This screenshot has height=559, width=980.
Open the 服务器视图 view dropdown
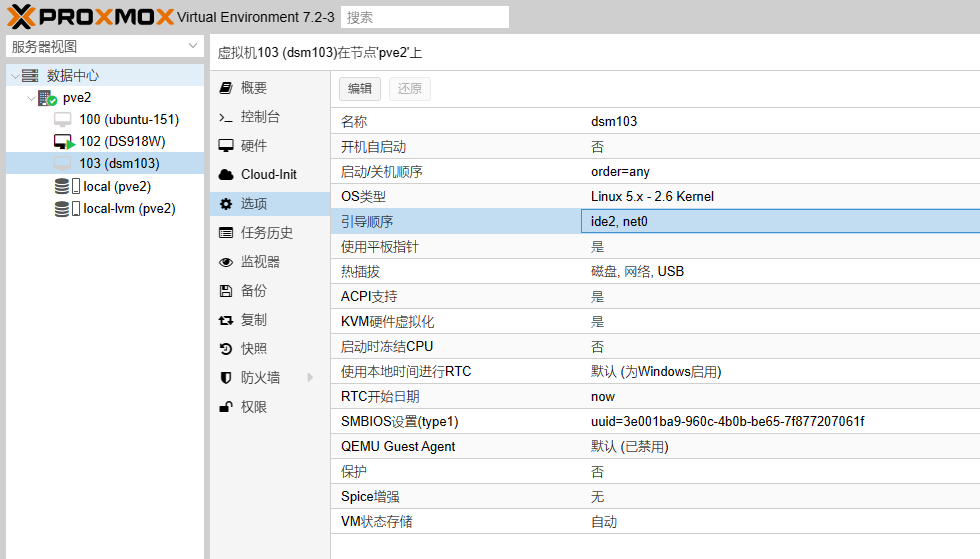[x=192, y=46]
